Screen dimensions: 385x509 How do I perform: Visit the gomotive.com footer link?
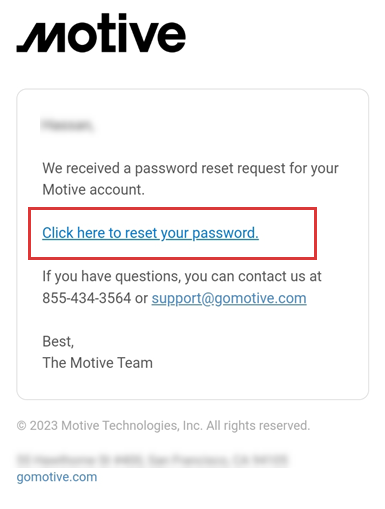[57, 477]
